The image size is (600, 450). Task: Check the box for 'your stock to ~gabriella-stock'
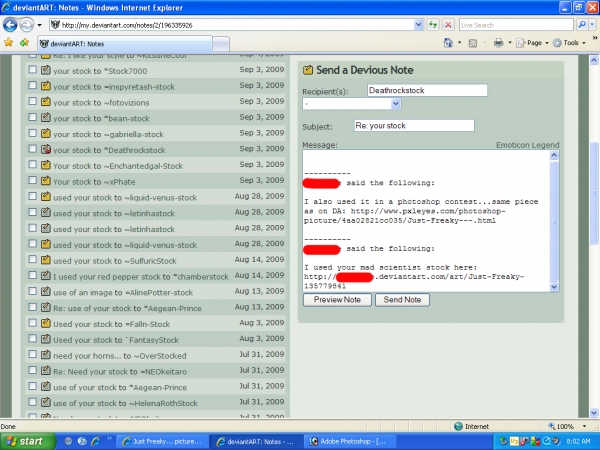point(33,133)
